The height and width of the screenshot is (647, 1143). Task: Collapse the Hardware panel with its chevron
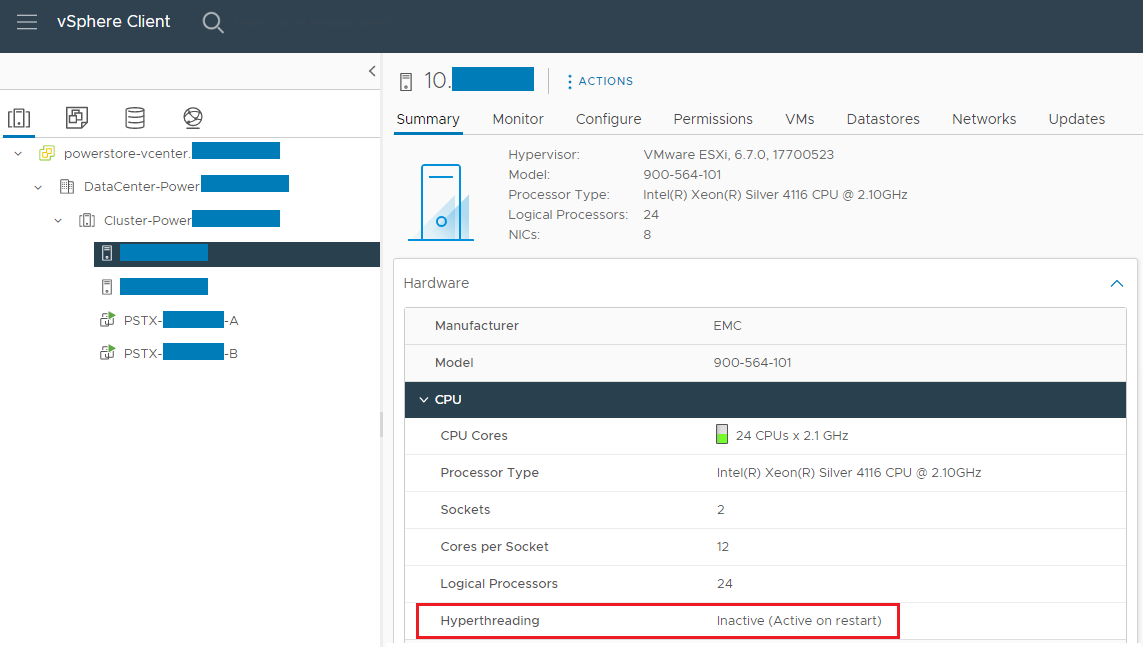tap(1116, 283)
